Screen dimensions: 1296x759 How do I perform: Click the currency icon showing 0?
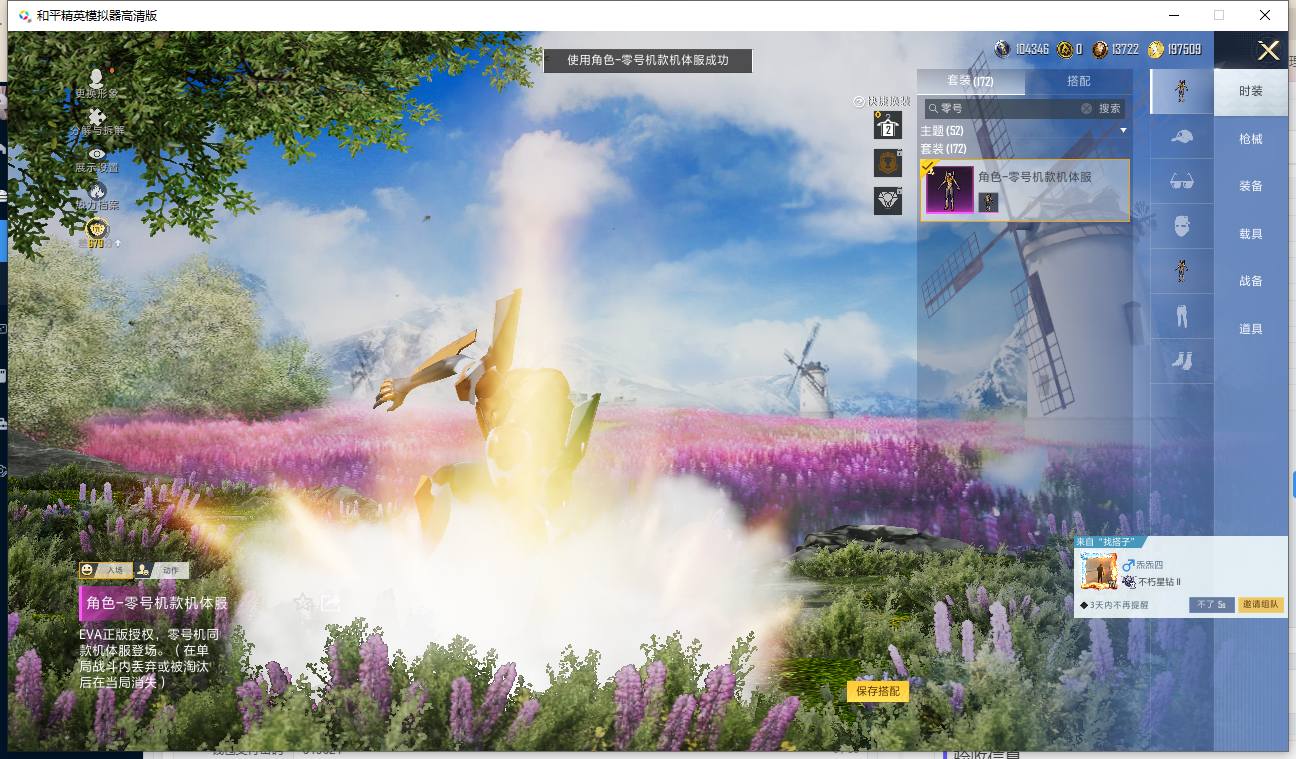[1065, 49]
